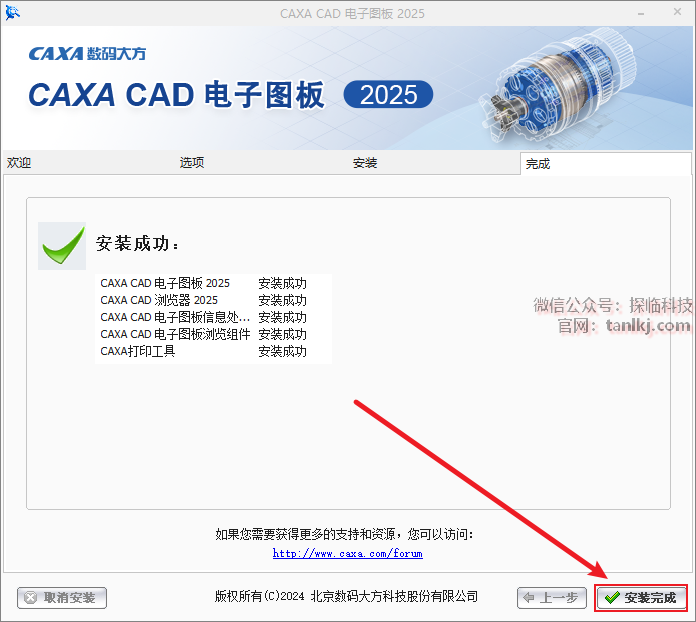Switch to the 欢迎 tab

tap(19, 163)
